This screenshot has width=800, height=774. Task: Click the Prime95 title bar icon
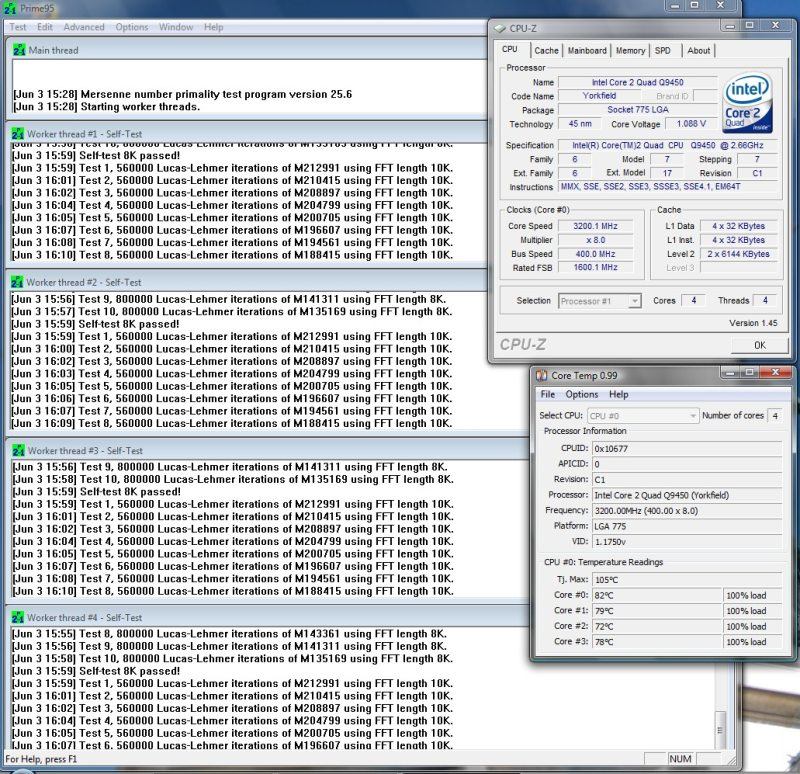(x=10, y=8)
